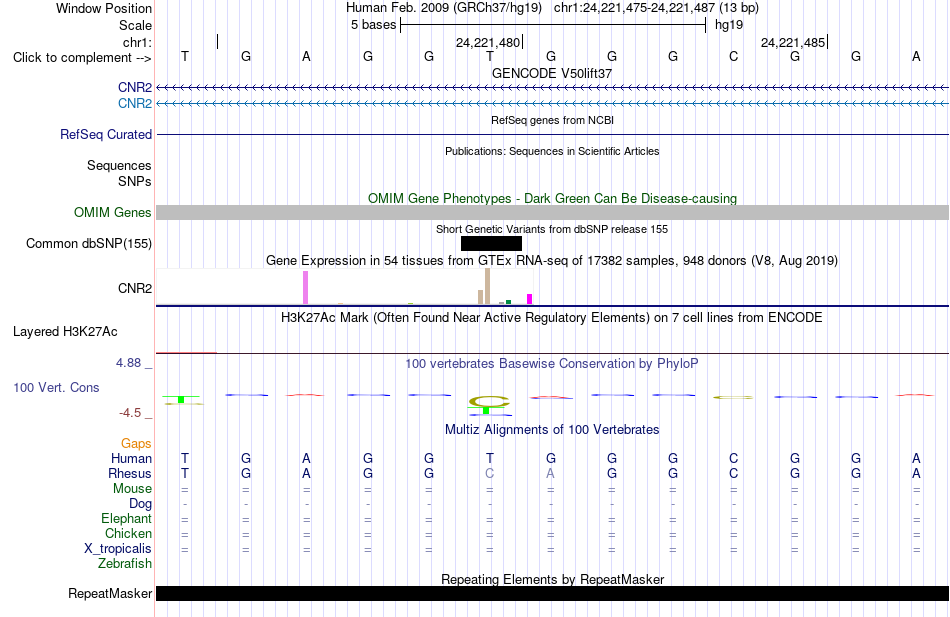
Task: Click the 24,221,480 ruler coordinate
Action: click(x=488, y=42)
